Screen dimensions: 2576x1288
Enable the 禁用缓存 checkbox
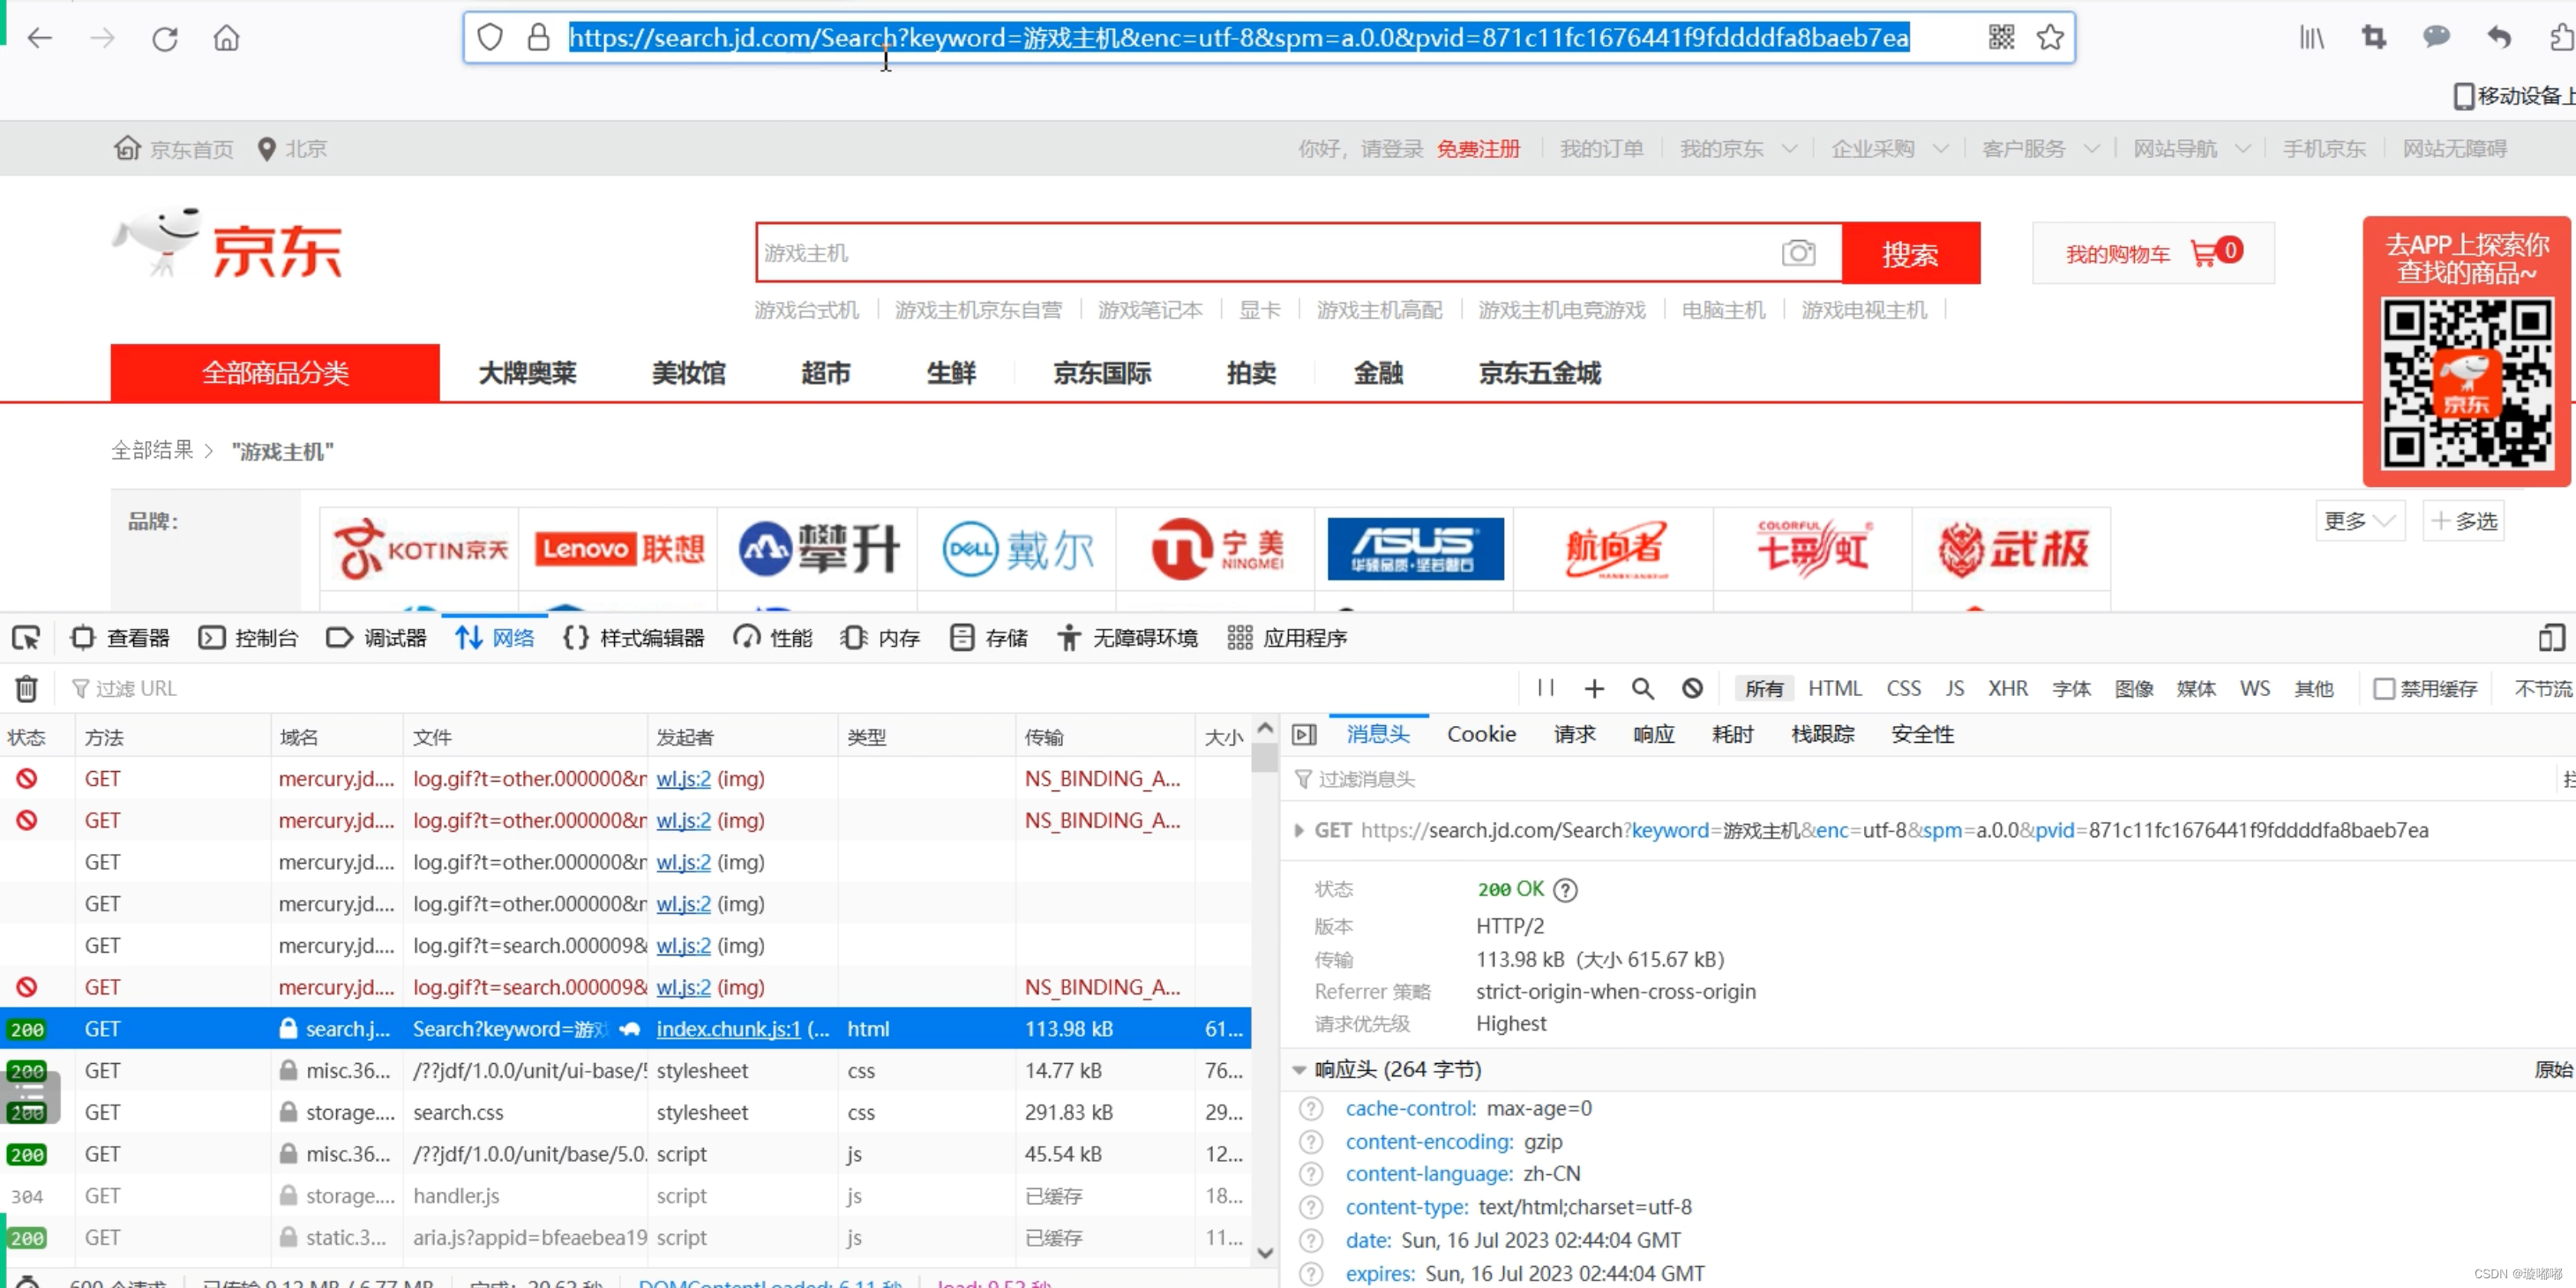point(2384,689)
